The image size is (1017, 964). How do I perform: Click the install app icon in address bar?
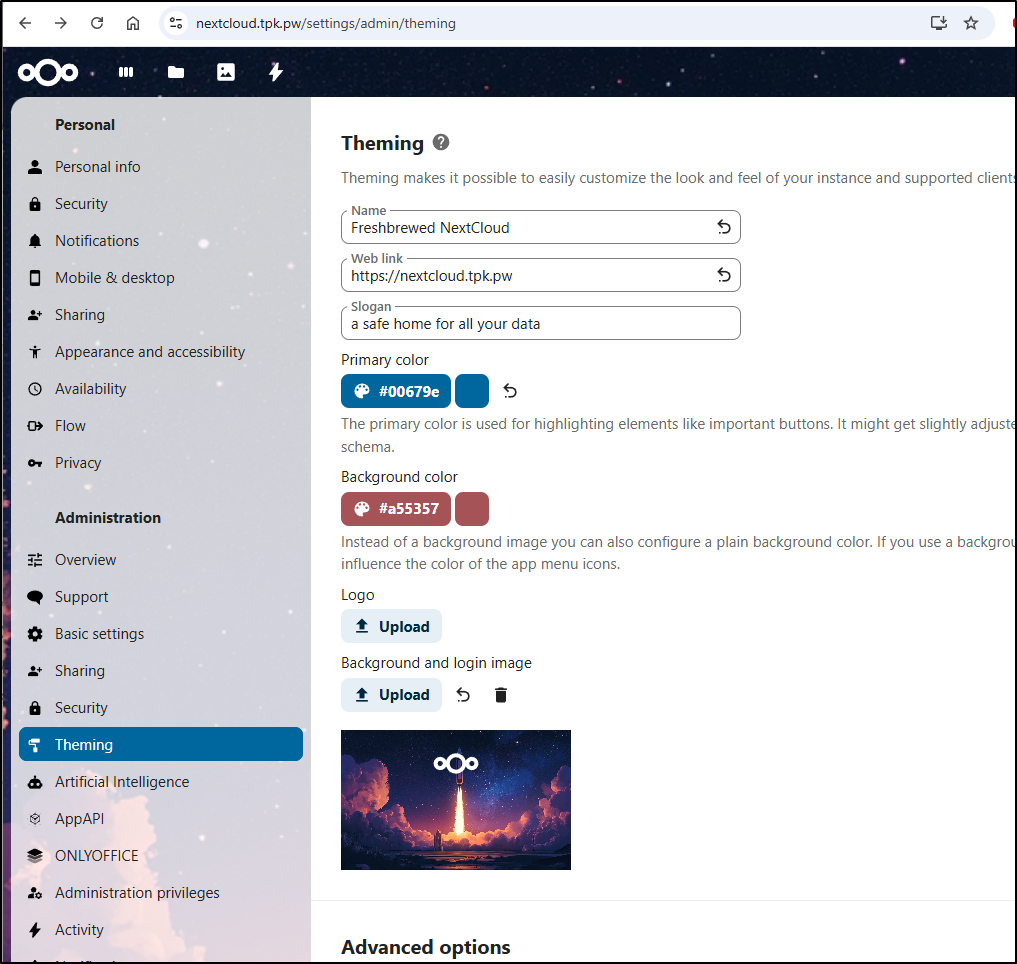click(x=939, y=23)
